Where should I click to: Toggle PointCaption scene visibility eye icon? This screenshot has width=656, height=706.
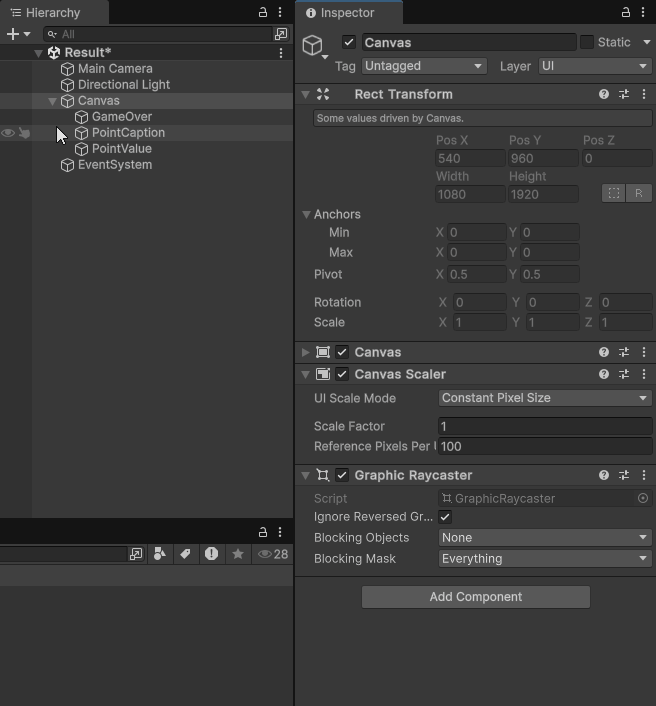[x=8, y=133]
